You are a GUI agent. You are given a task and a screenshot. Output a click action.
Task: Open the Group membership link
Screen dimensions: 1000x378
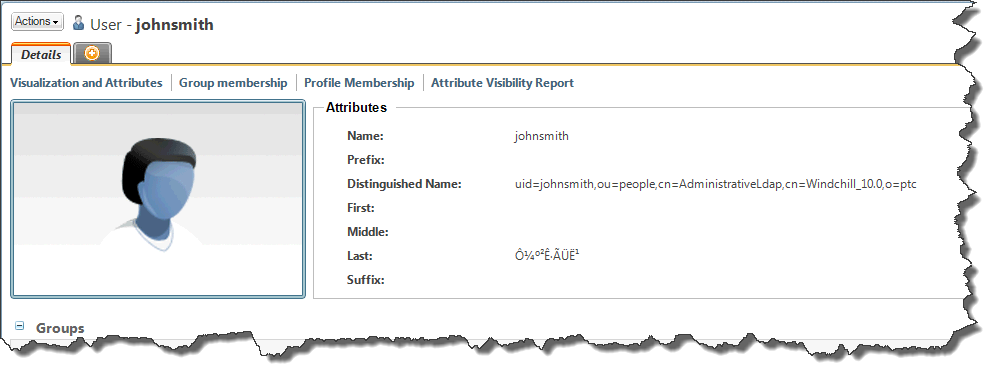coord(233,83)
